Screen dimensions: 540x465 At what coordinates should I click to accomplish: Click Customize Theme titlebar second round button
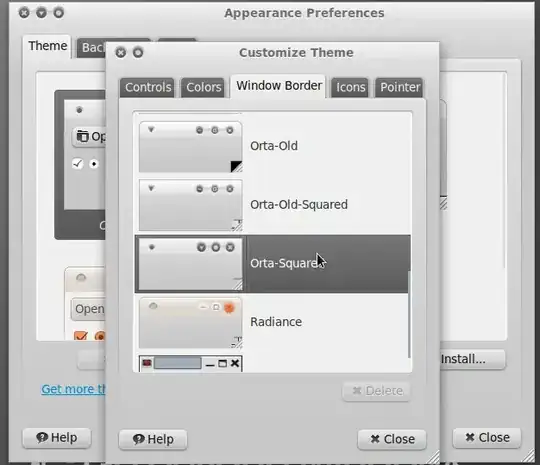click(138, 53)
